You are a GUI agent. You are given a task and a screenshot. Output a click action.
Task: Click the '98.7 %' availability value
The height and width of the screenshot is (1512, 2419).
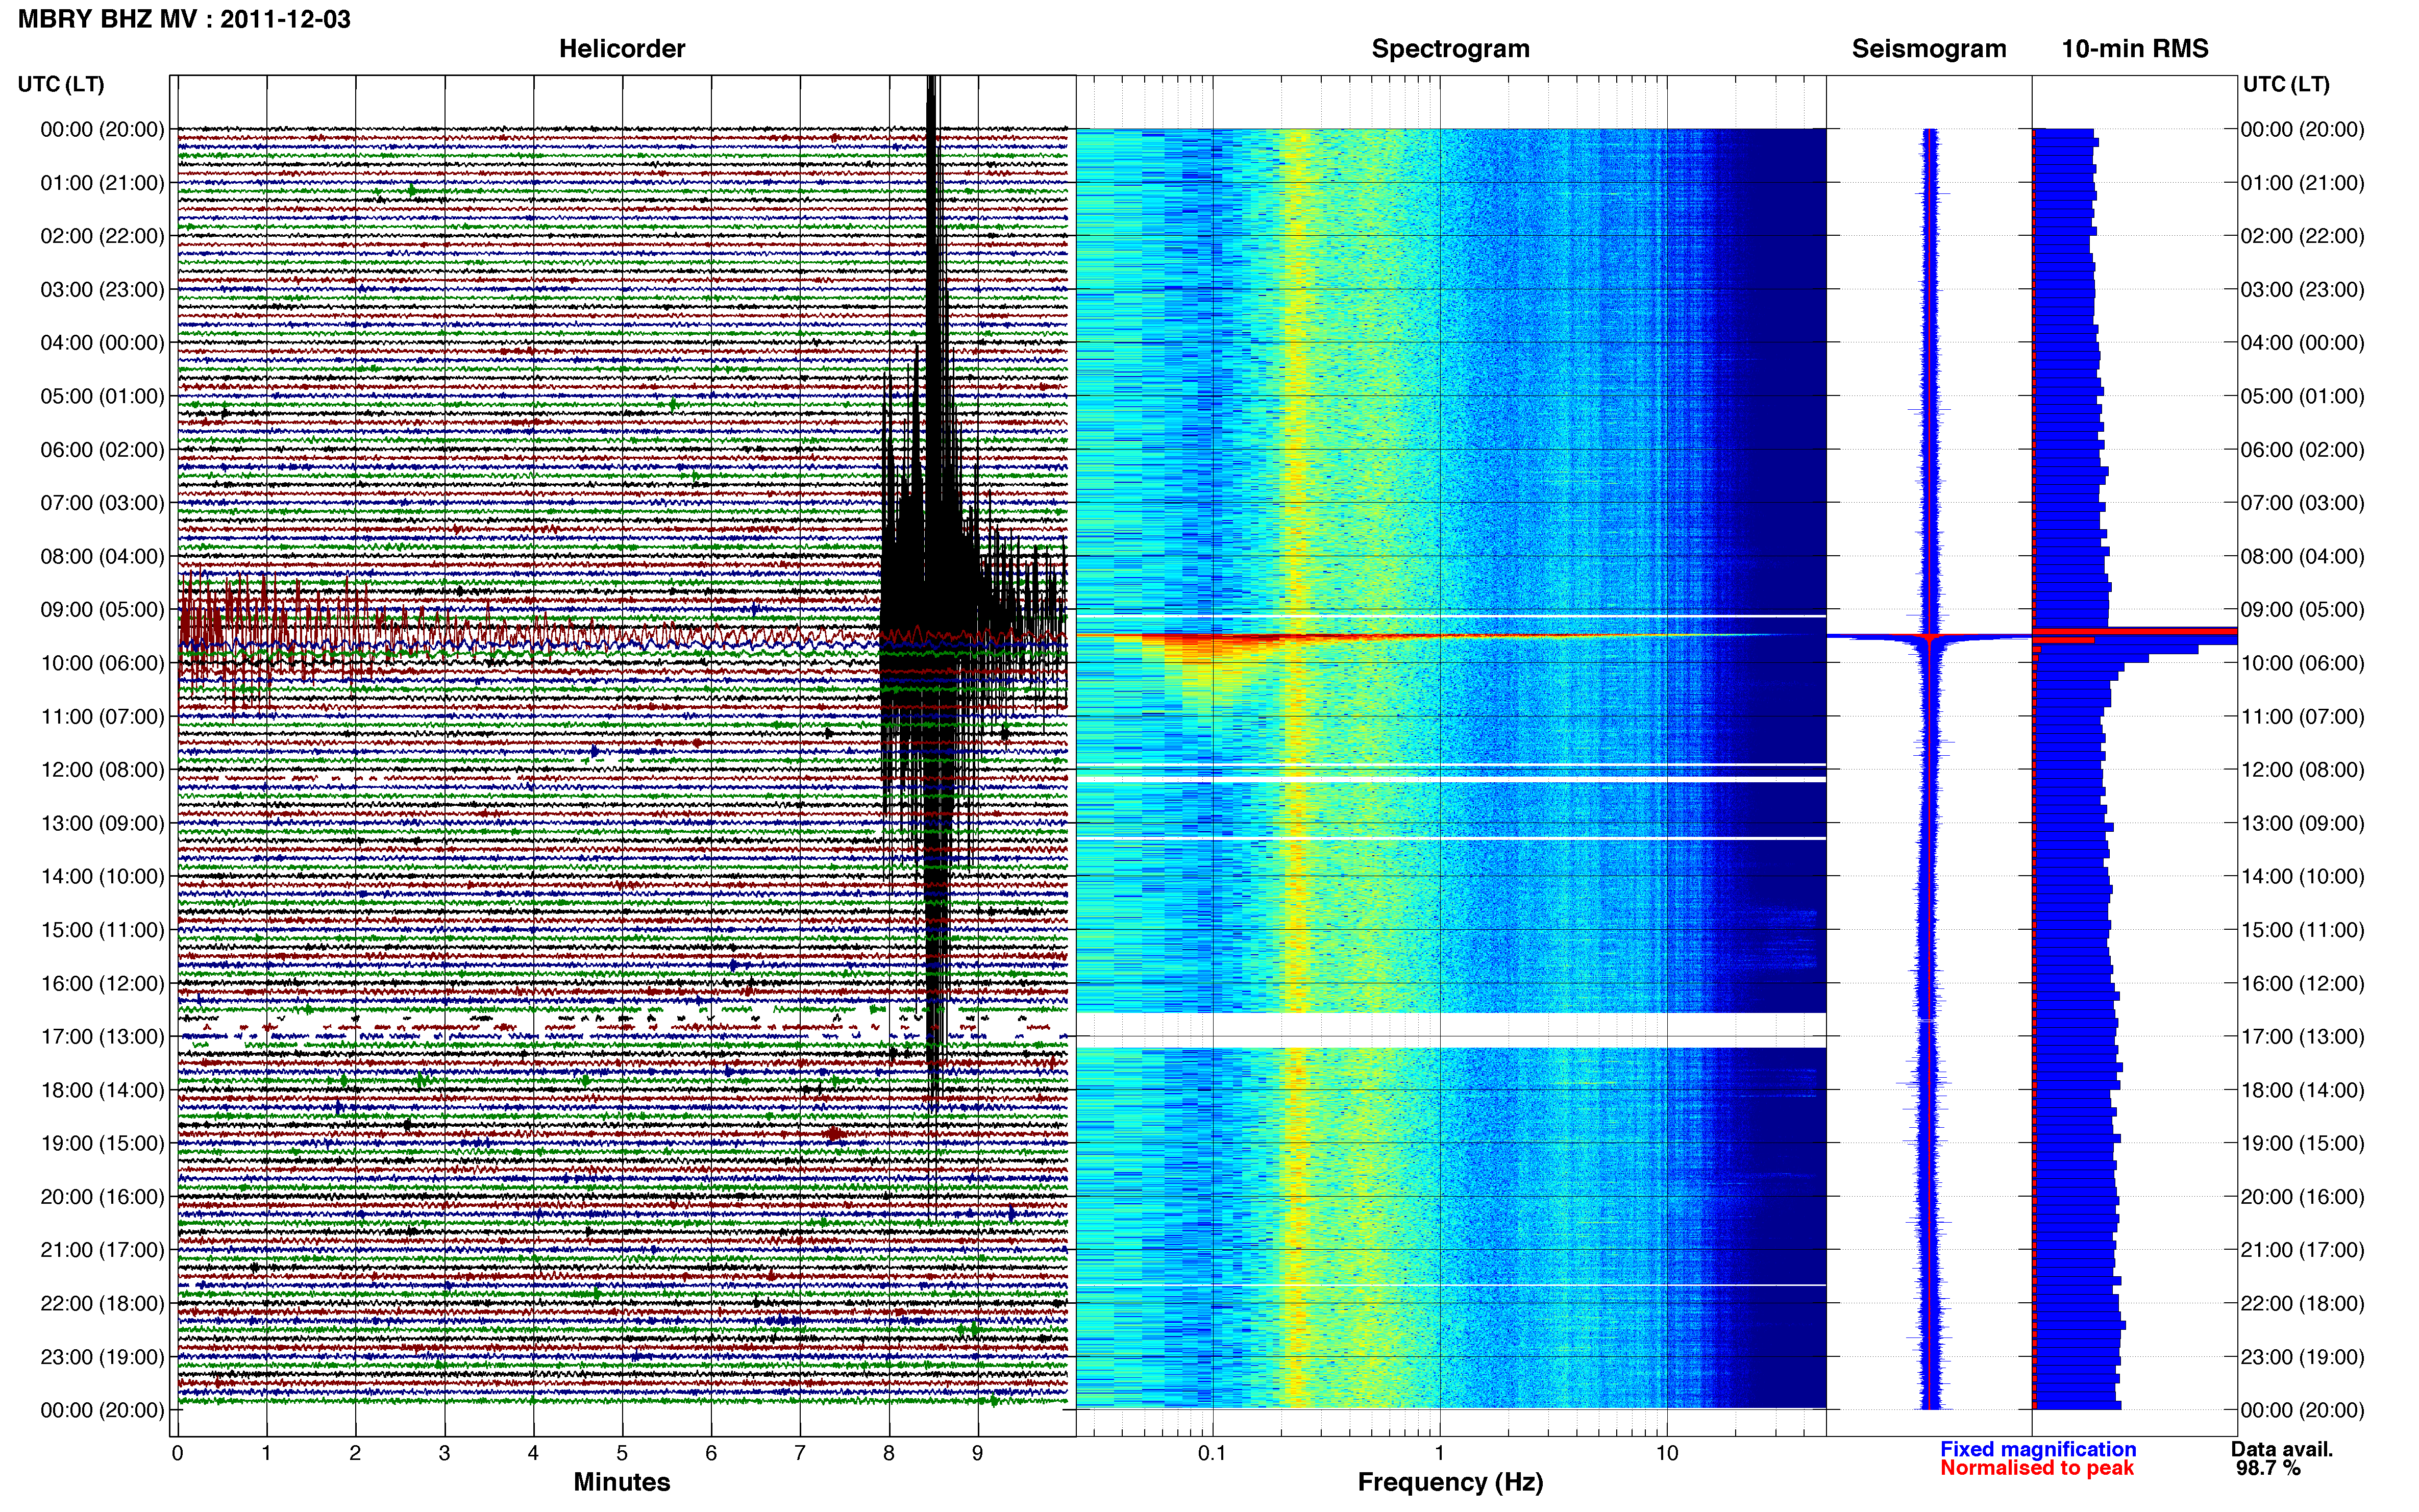(x=2268, y=1468)
